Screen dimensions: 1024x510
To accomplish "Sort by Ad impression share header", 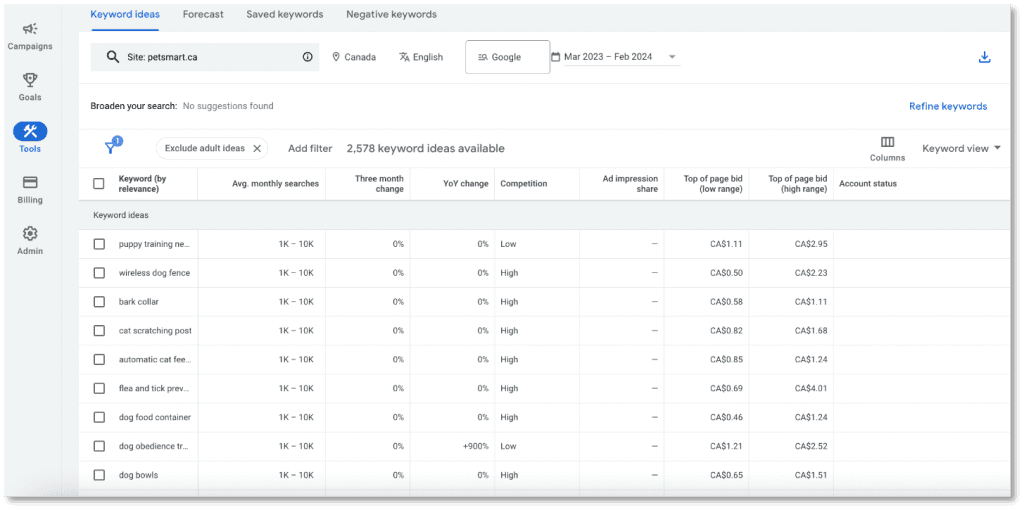I will (630, 183).
